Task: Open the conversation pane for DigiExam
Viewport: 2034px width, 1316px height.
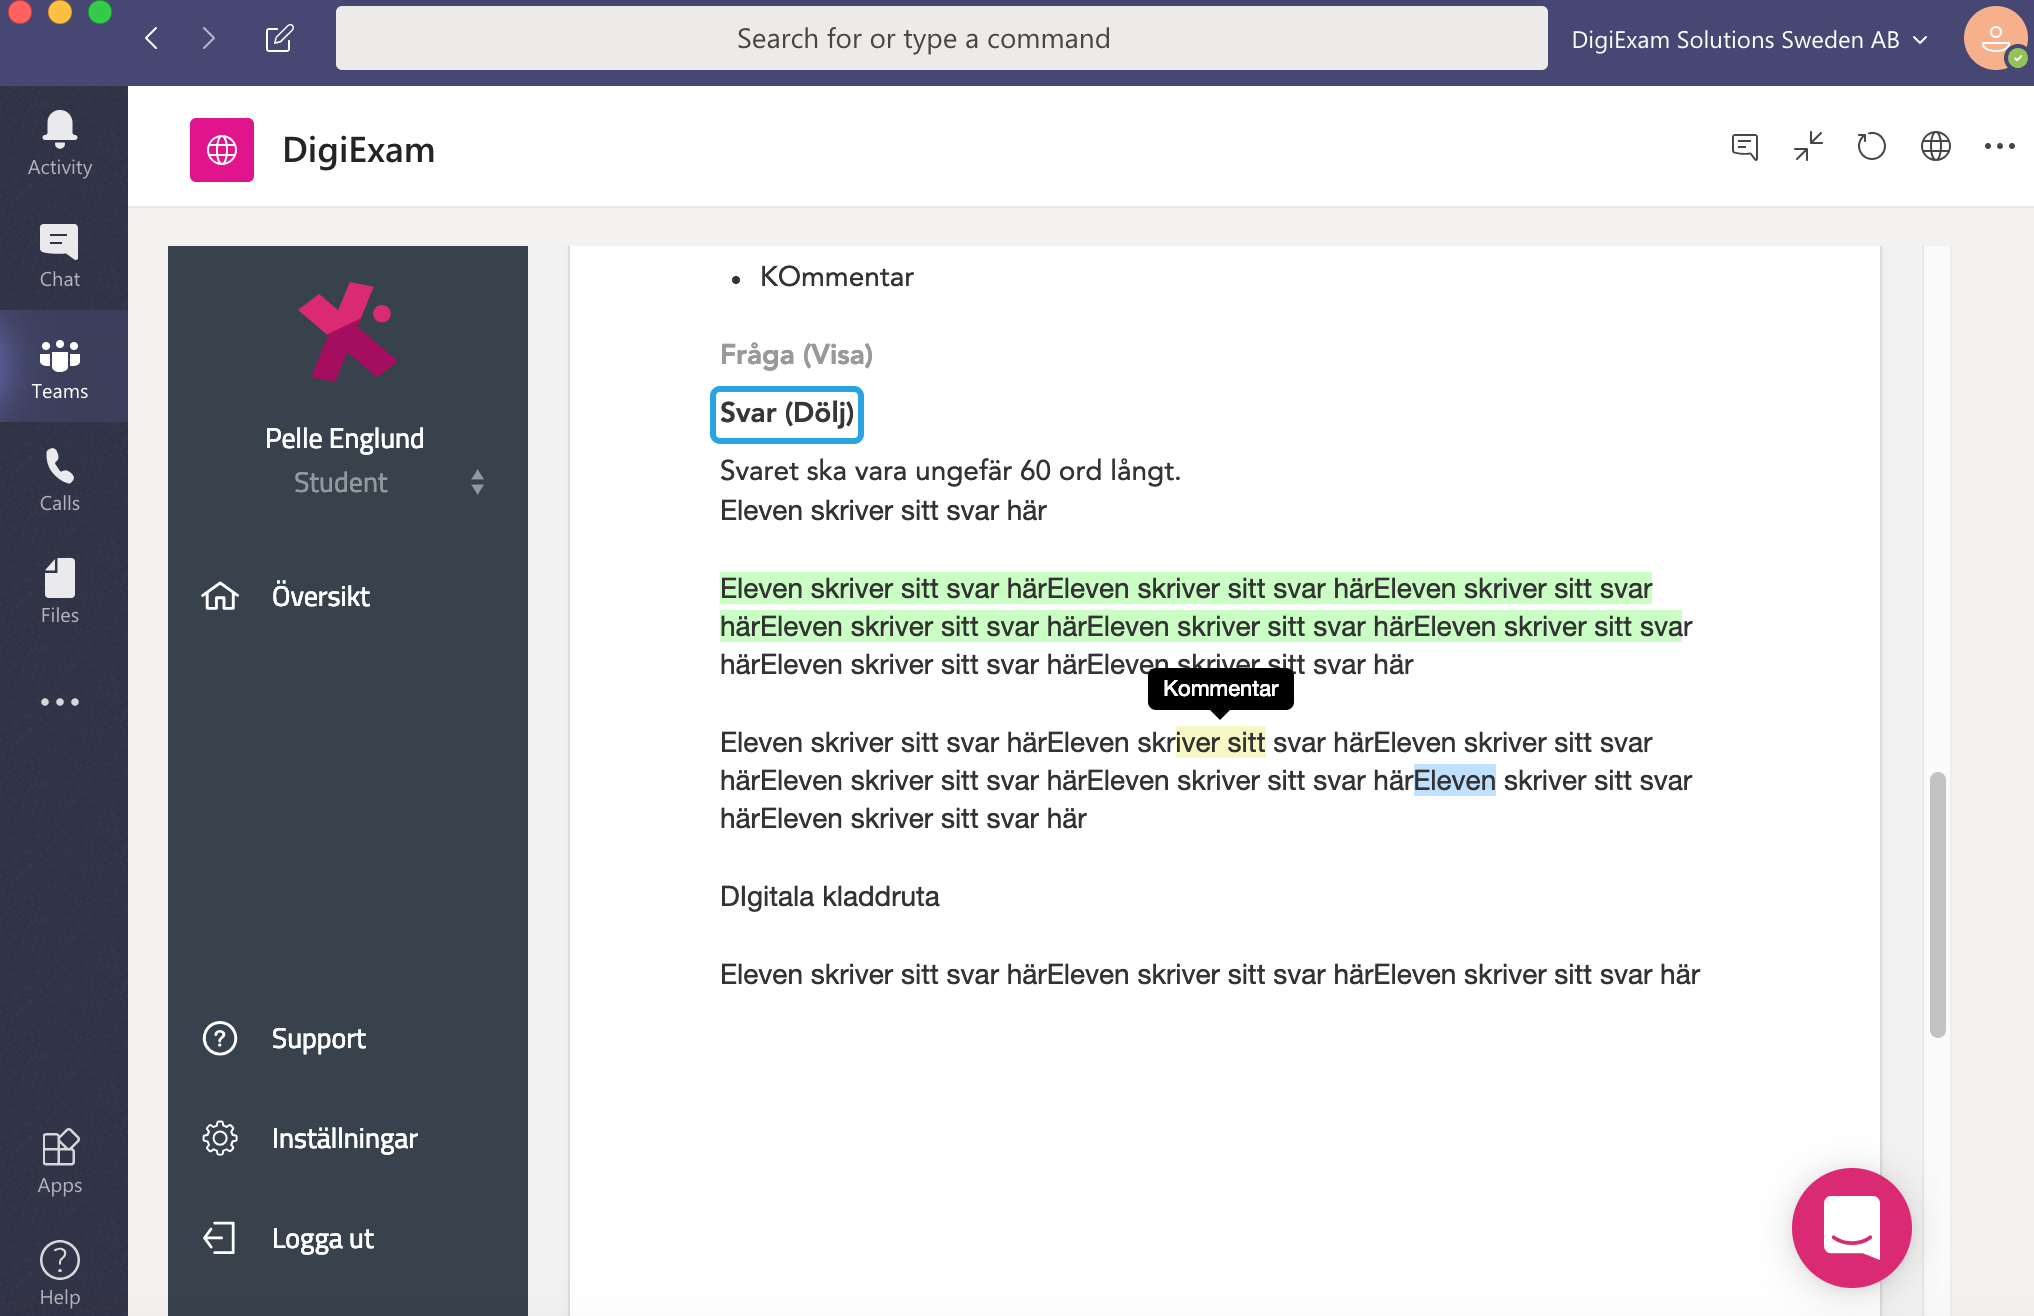Action: coord(1743,146)
